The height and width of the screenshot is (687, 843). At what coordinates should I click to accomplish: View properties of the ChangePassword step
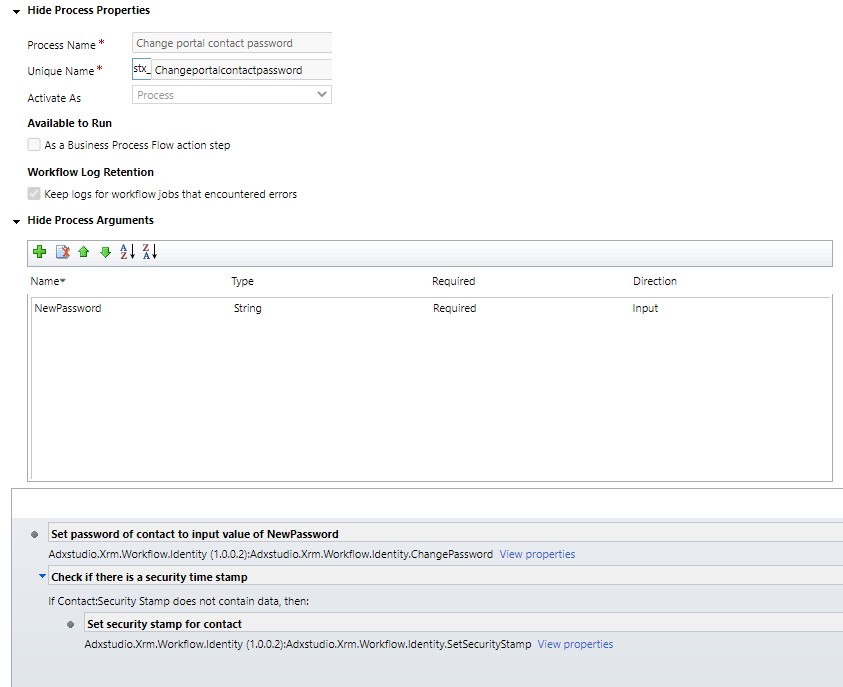point(537,554)
